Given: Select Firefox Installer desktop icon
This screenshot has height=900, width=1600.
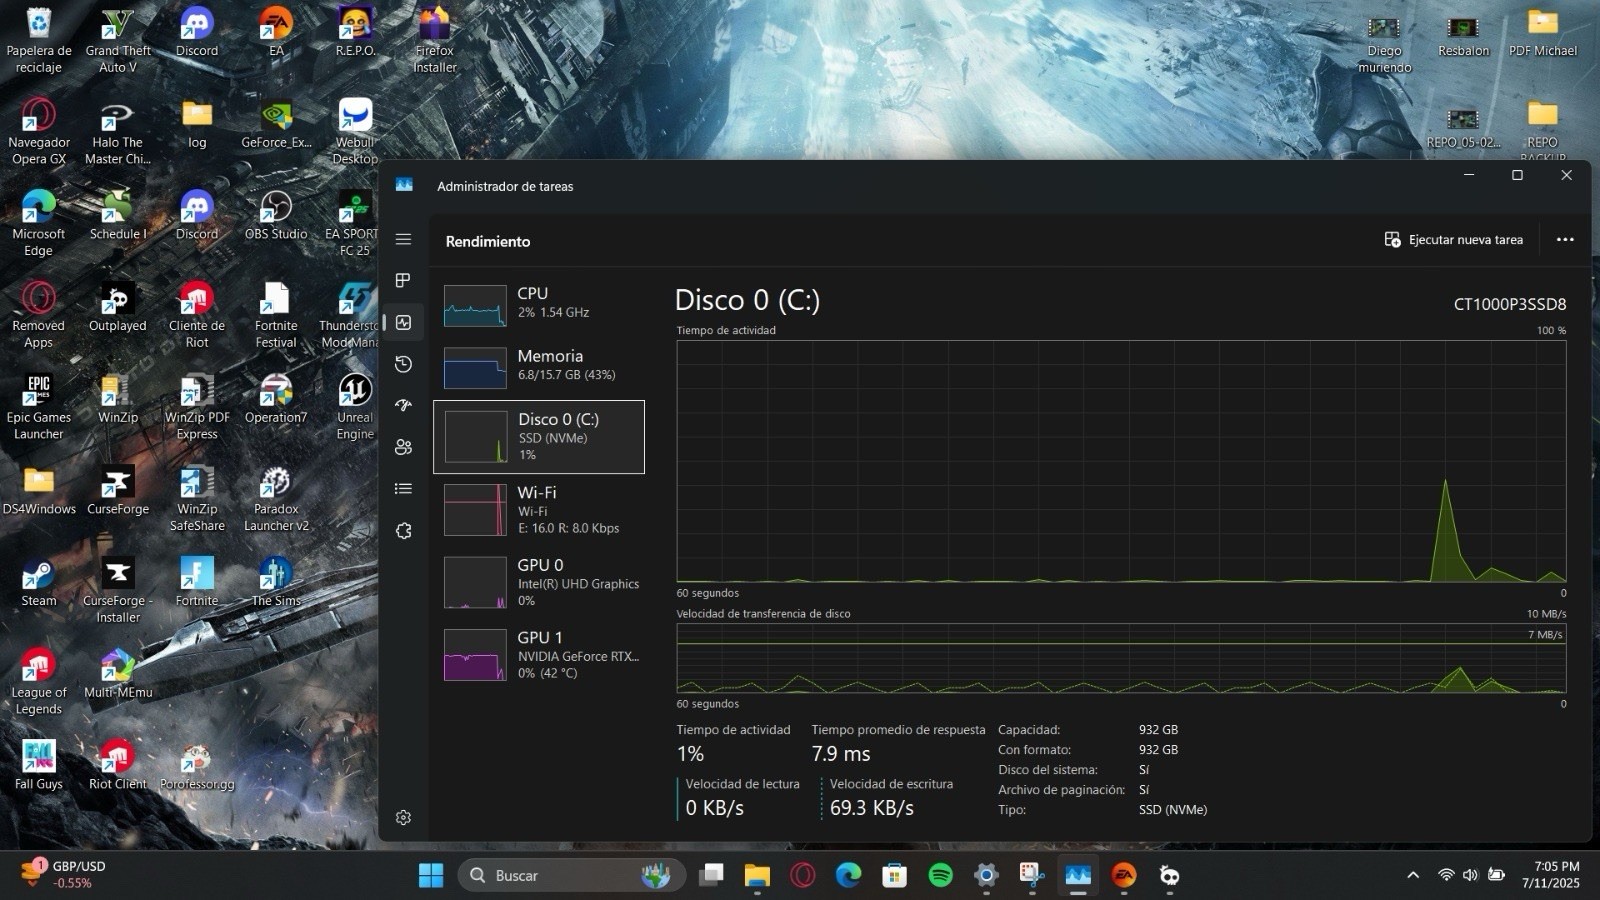Looking at the screenshot, I should [434, 40].
